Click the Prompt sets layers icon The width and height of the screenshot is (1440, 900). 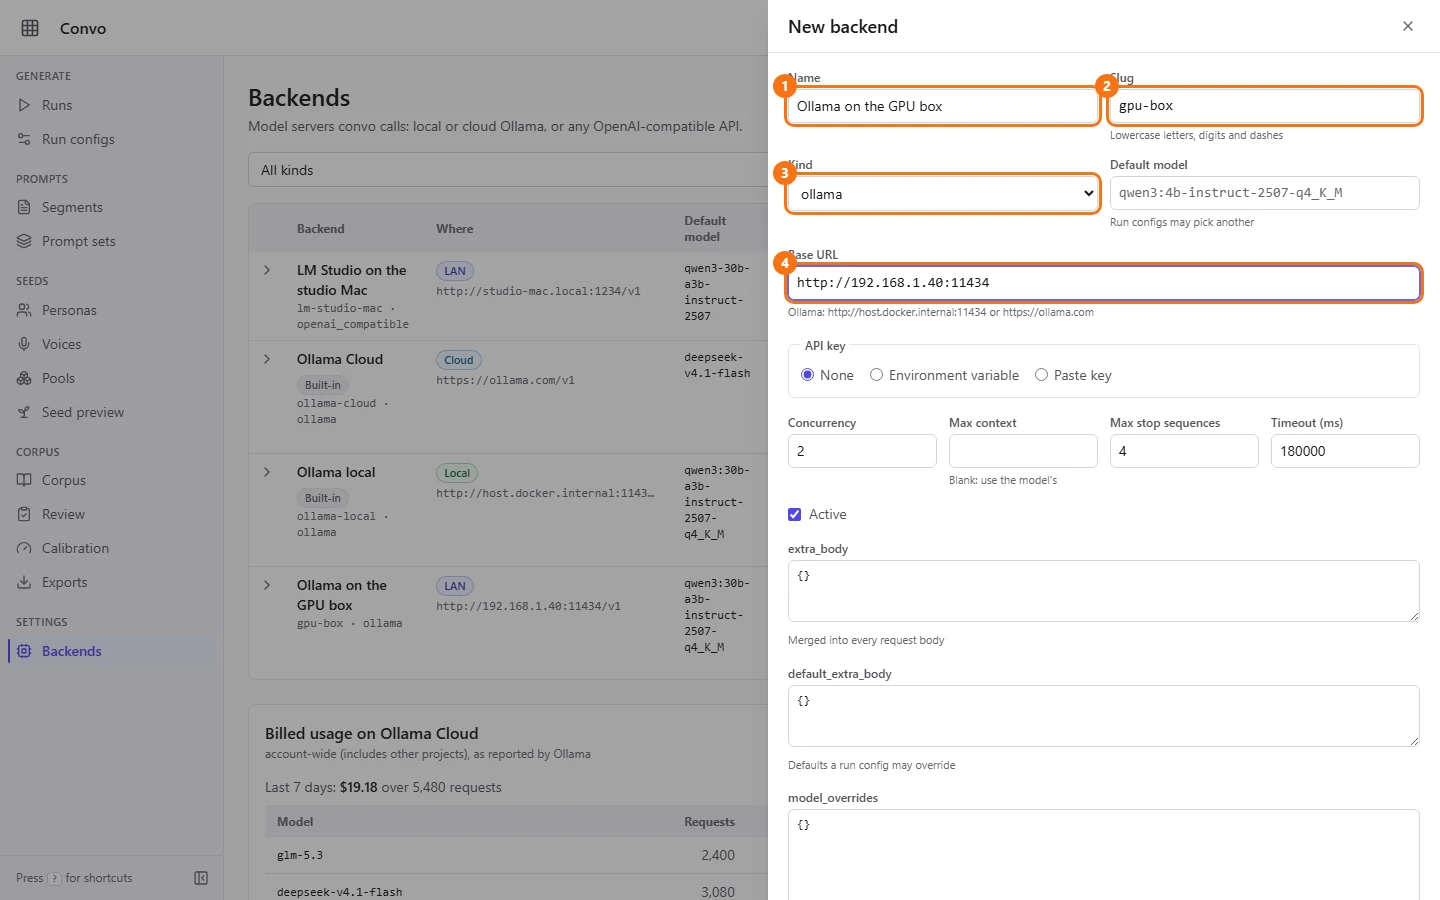[24, 241]
